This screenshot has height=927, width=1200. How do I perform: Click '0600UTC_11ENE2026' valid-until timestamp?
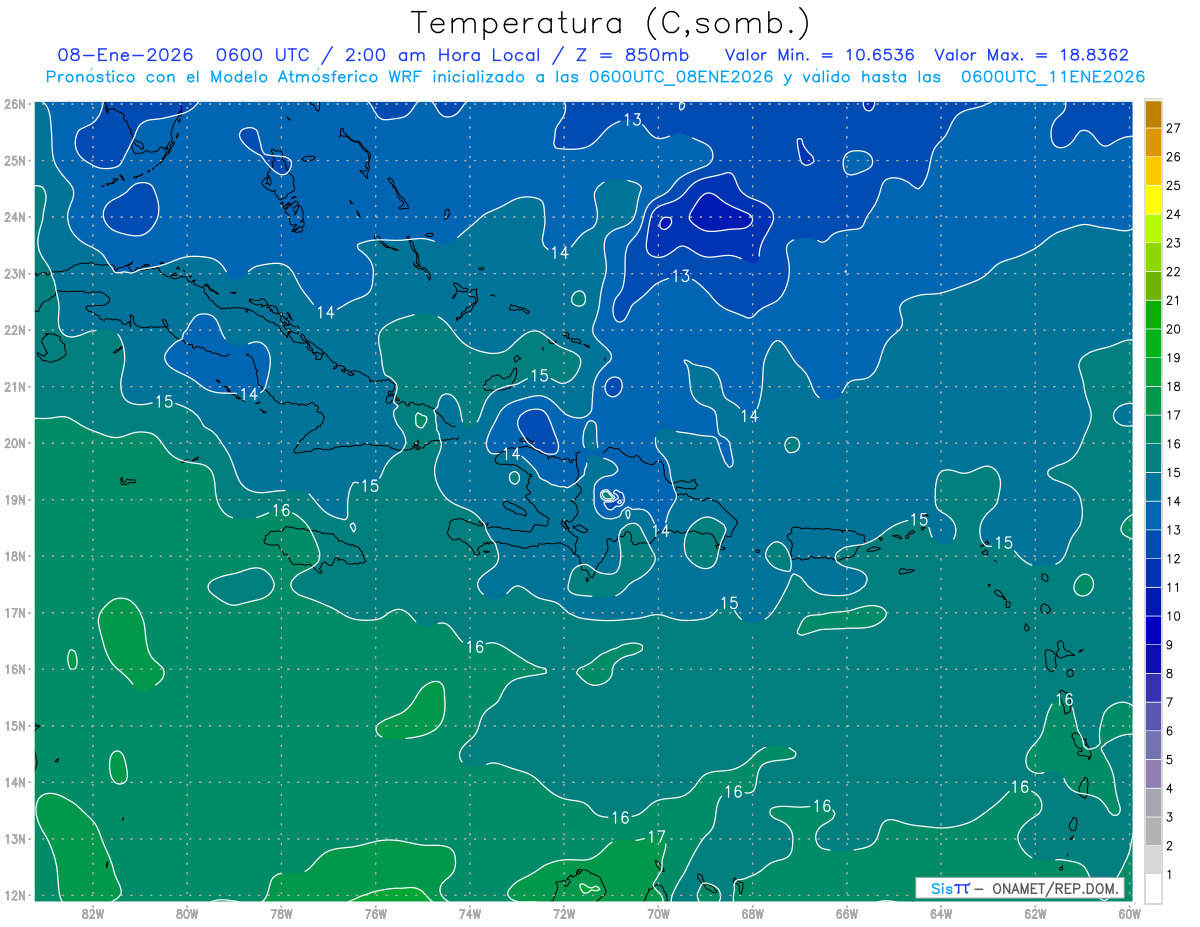1053,77
